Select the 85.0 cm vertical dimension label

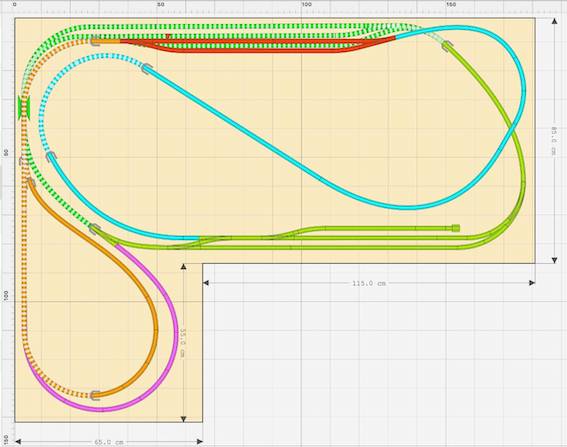coord(554,141)
